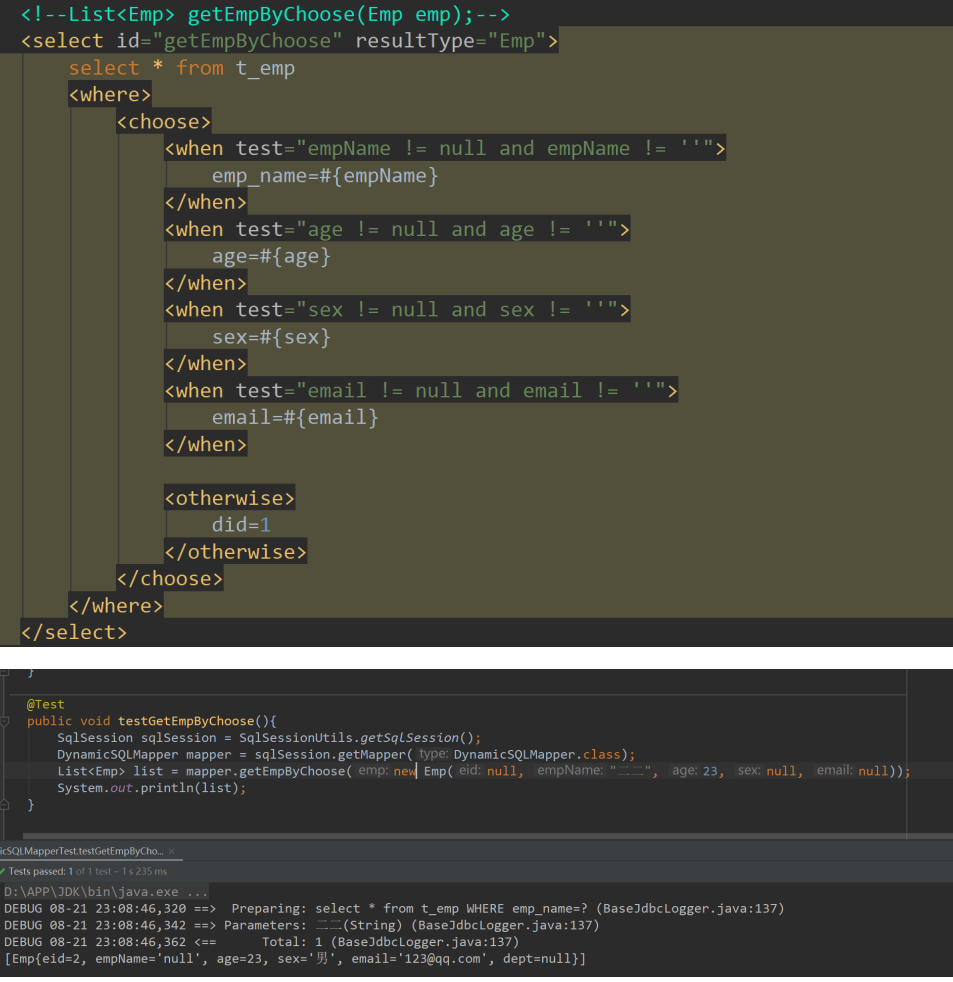Collapse the testGetEmpByChoose method fold marker

[4, 721]
